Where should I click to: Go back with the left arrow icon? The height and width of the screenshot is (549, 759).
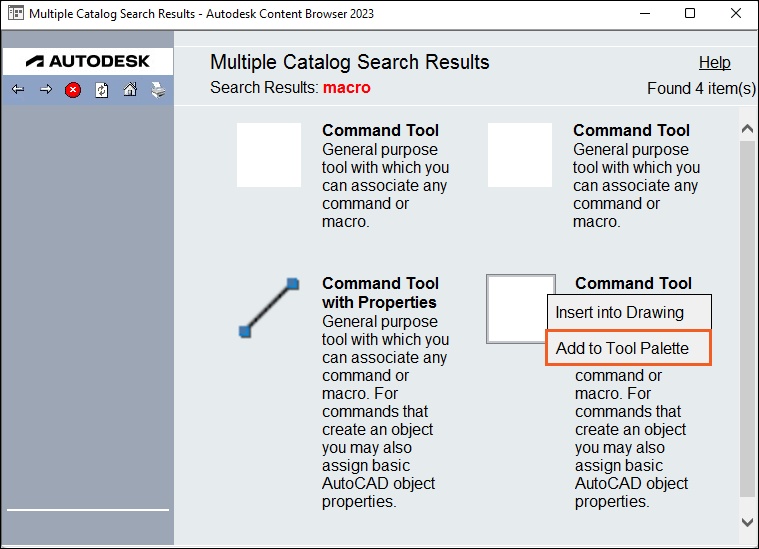(18, 90)
